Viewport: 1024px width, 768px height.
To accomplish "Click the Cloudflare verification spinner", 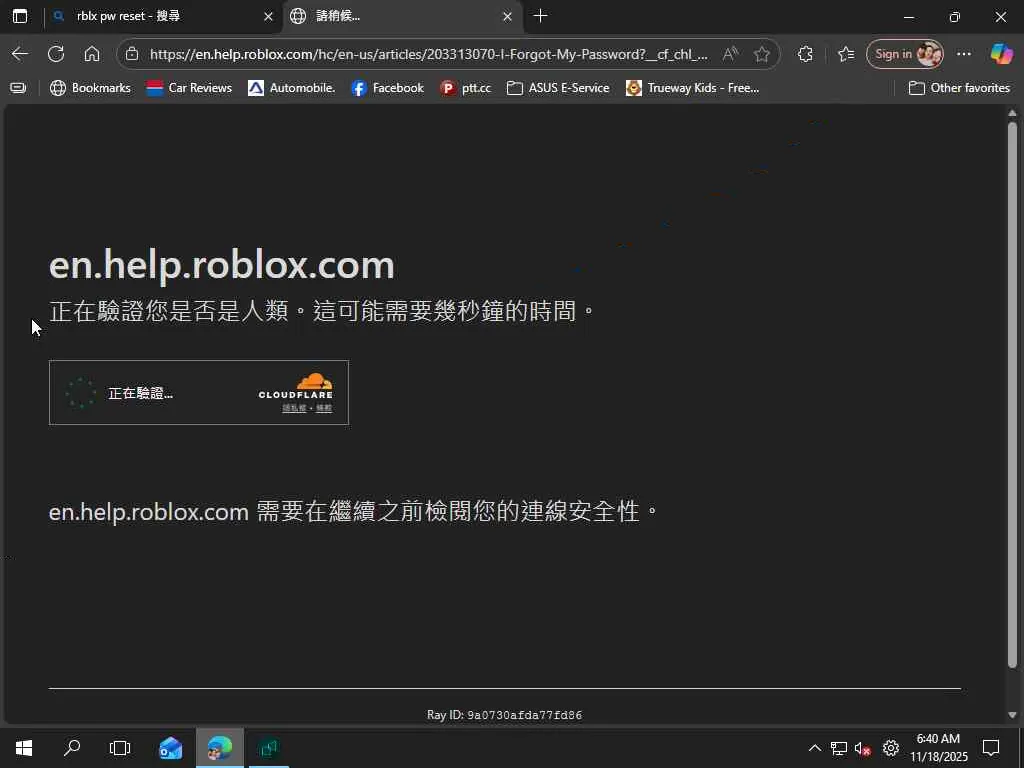I will tap(81, 393).
